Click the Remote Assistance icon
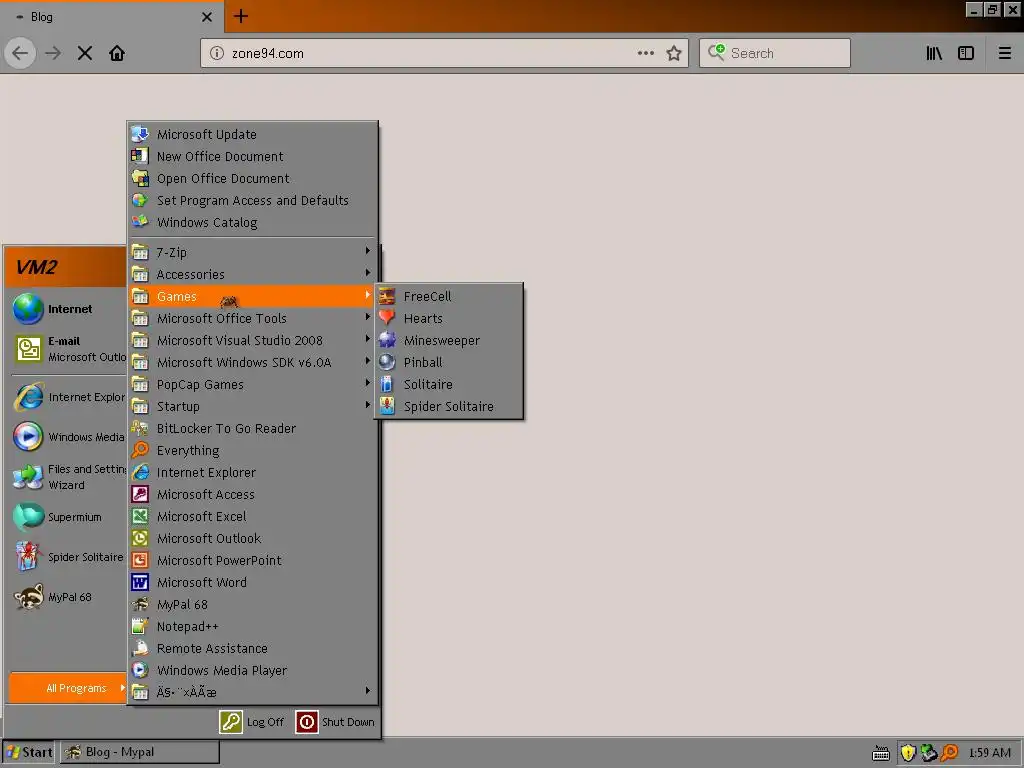 [x=140, y=648]
